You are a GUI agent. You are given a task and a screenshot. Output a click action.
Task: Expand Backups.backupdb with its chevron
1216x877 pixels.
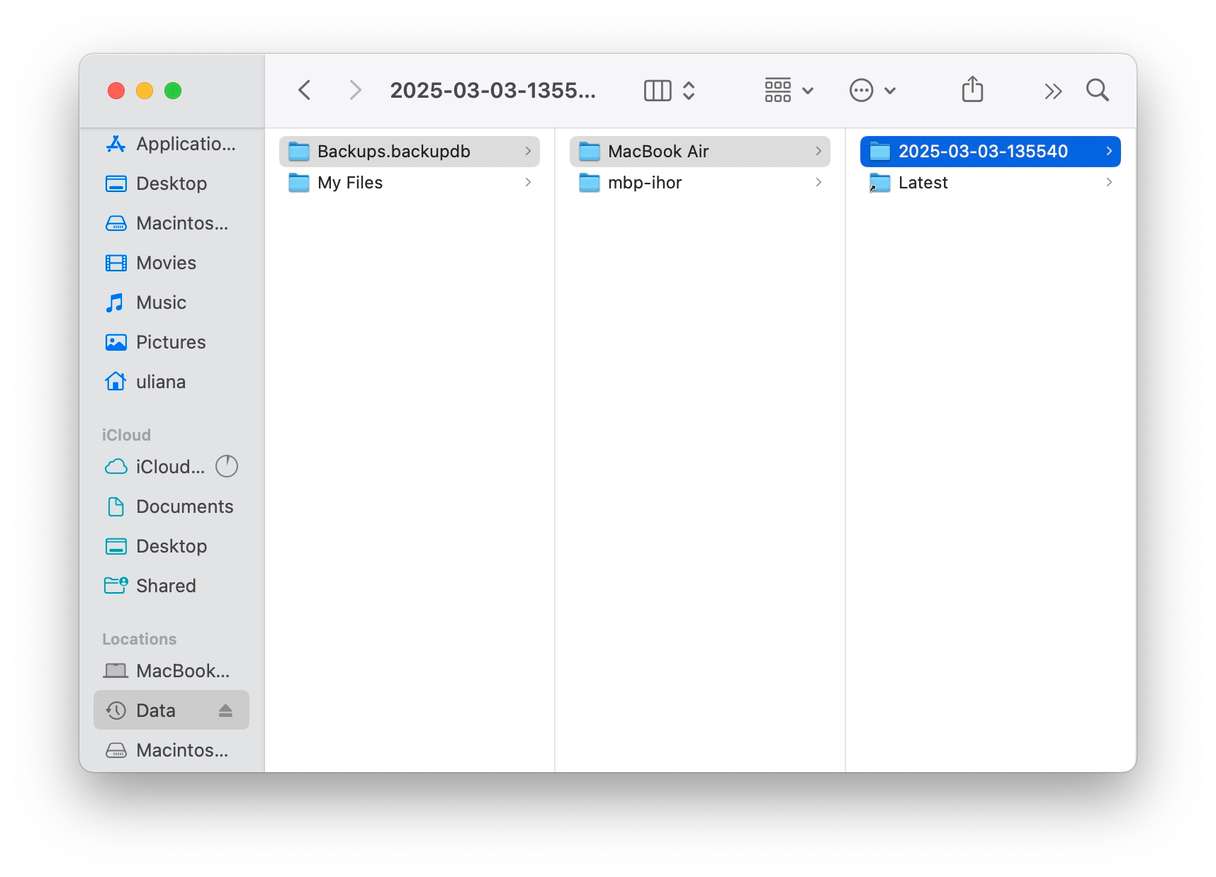coord(527,151)
